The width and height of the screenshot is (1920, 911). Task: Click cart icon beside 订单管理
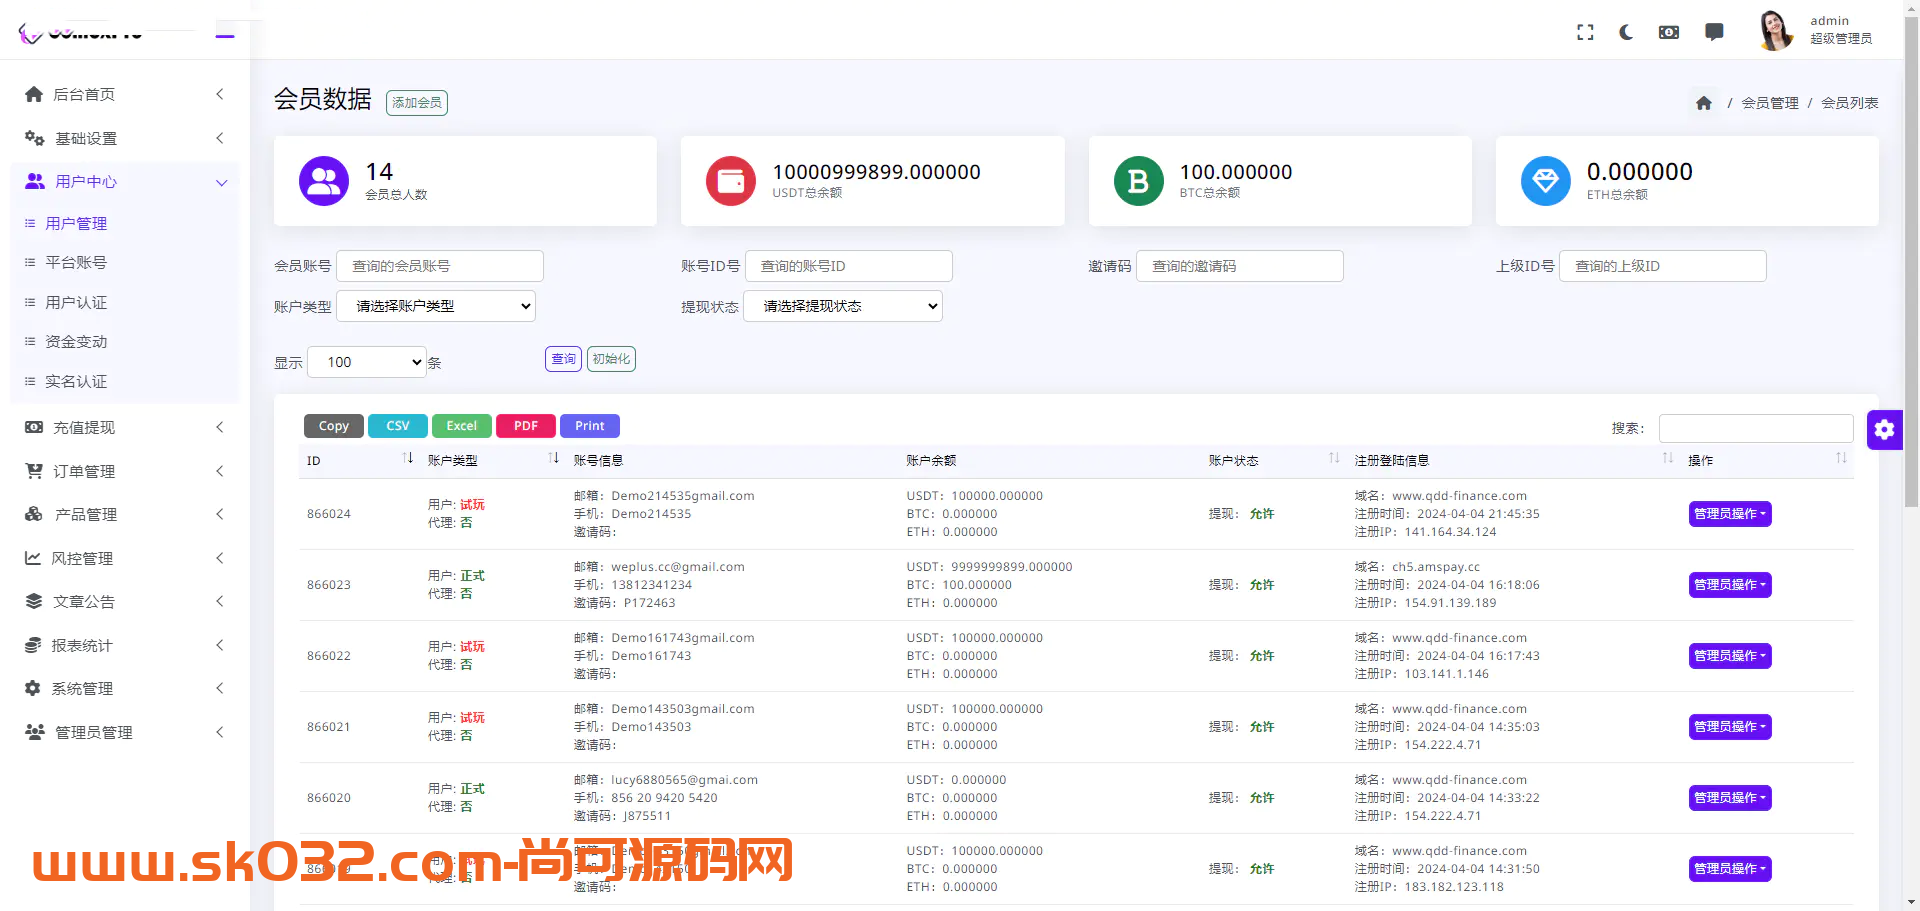click(34, 471)
